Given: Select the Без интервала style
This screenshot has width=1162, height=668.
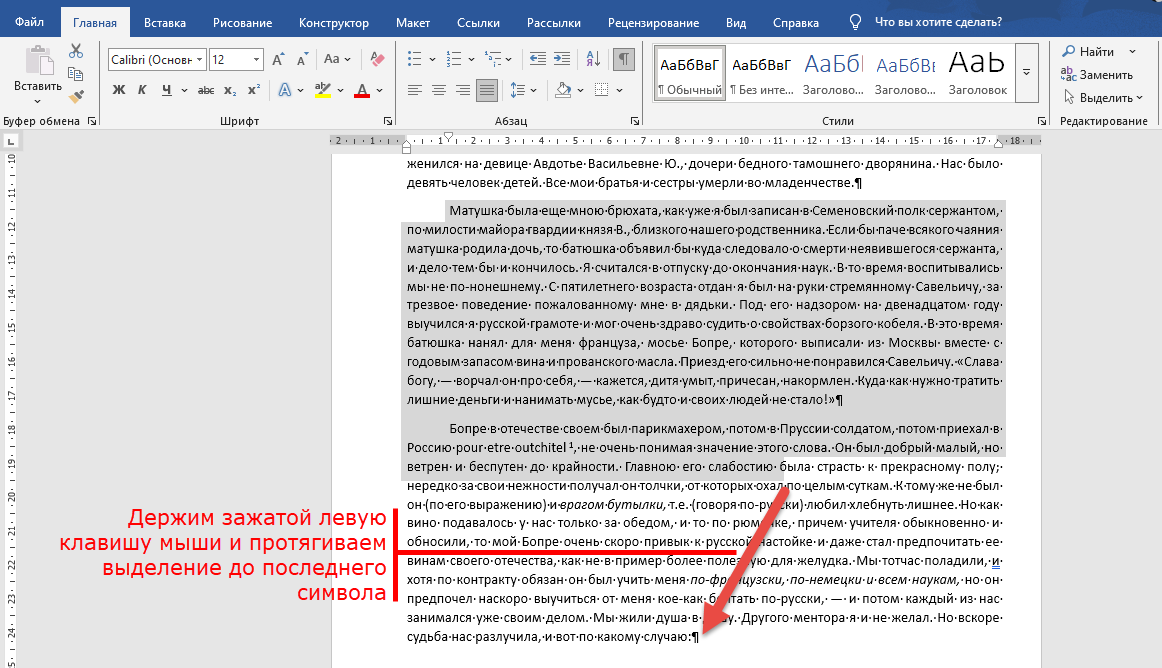Looking at the screenshot, I should tap(761, 73).
